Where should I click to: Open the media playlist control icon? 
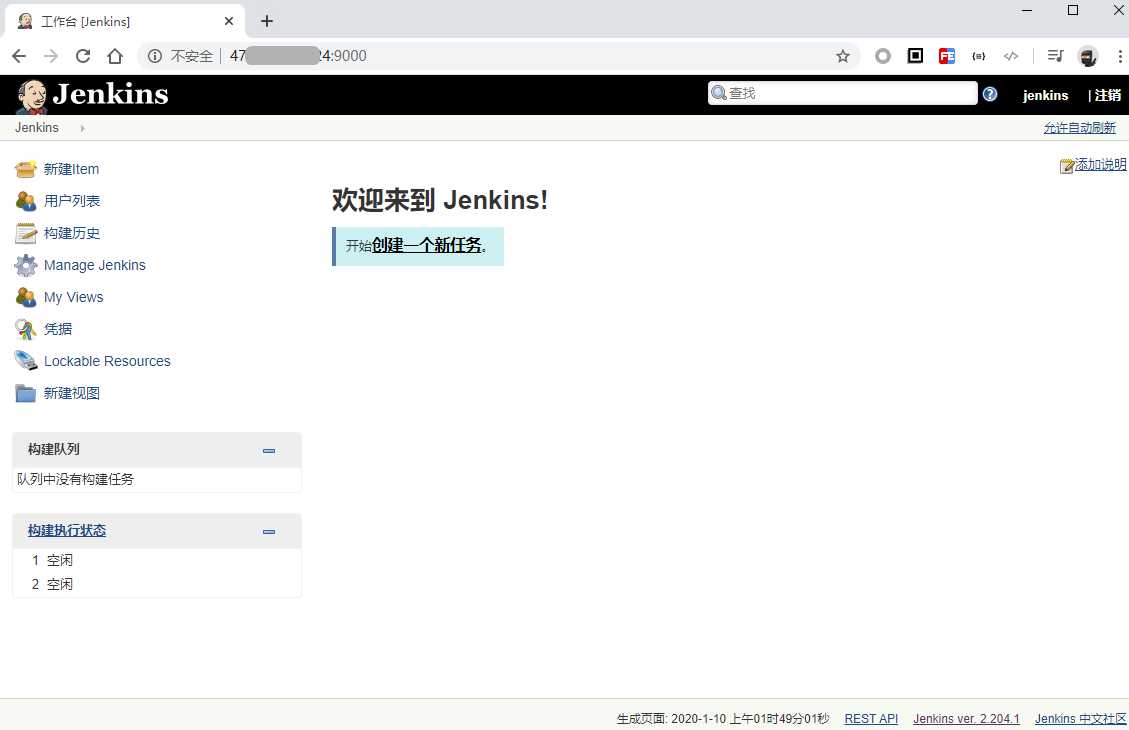click(1056, 56)
